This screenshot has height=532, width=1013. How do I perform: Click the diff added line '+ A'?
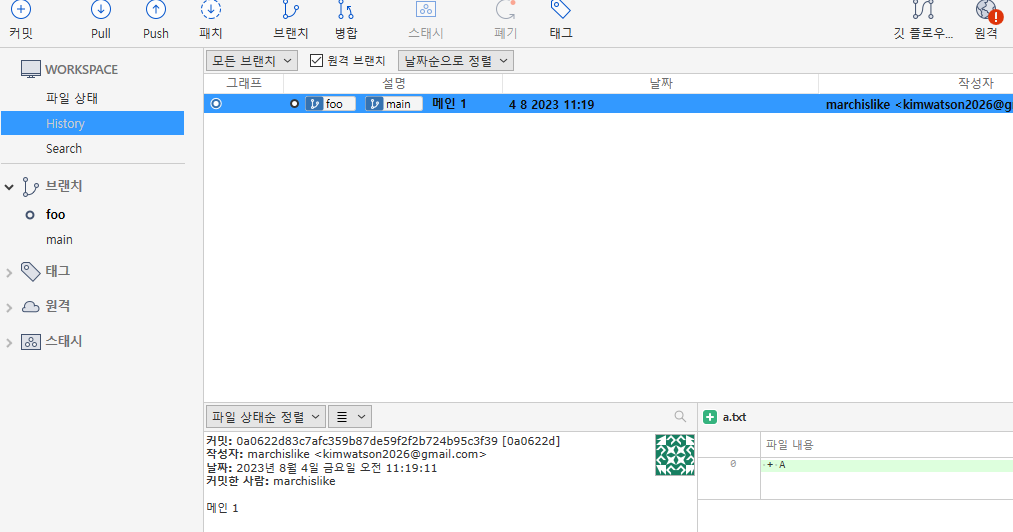(886, 465)
